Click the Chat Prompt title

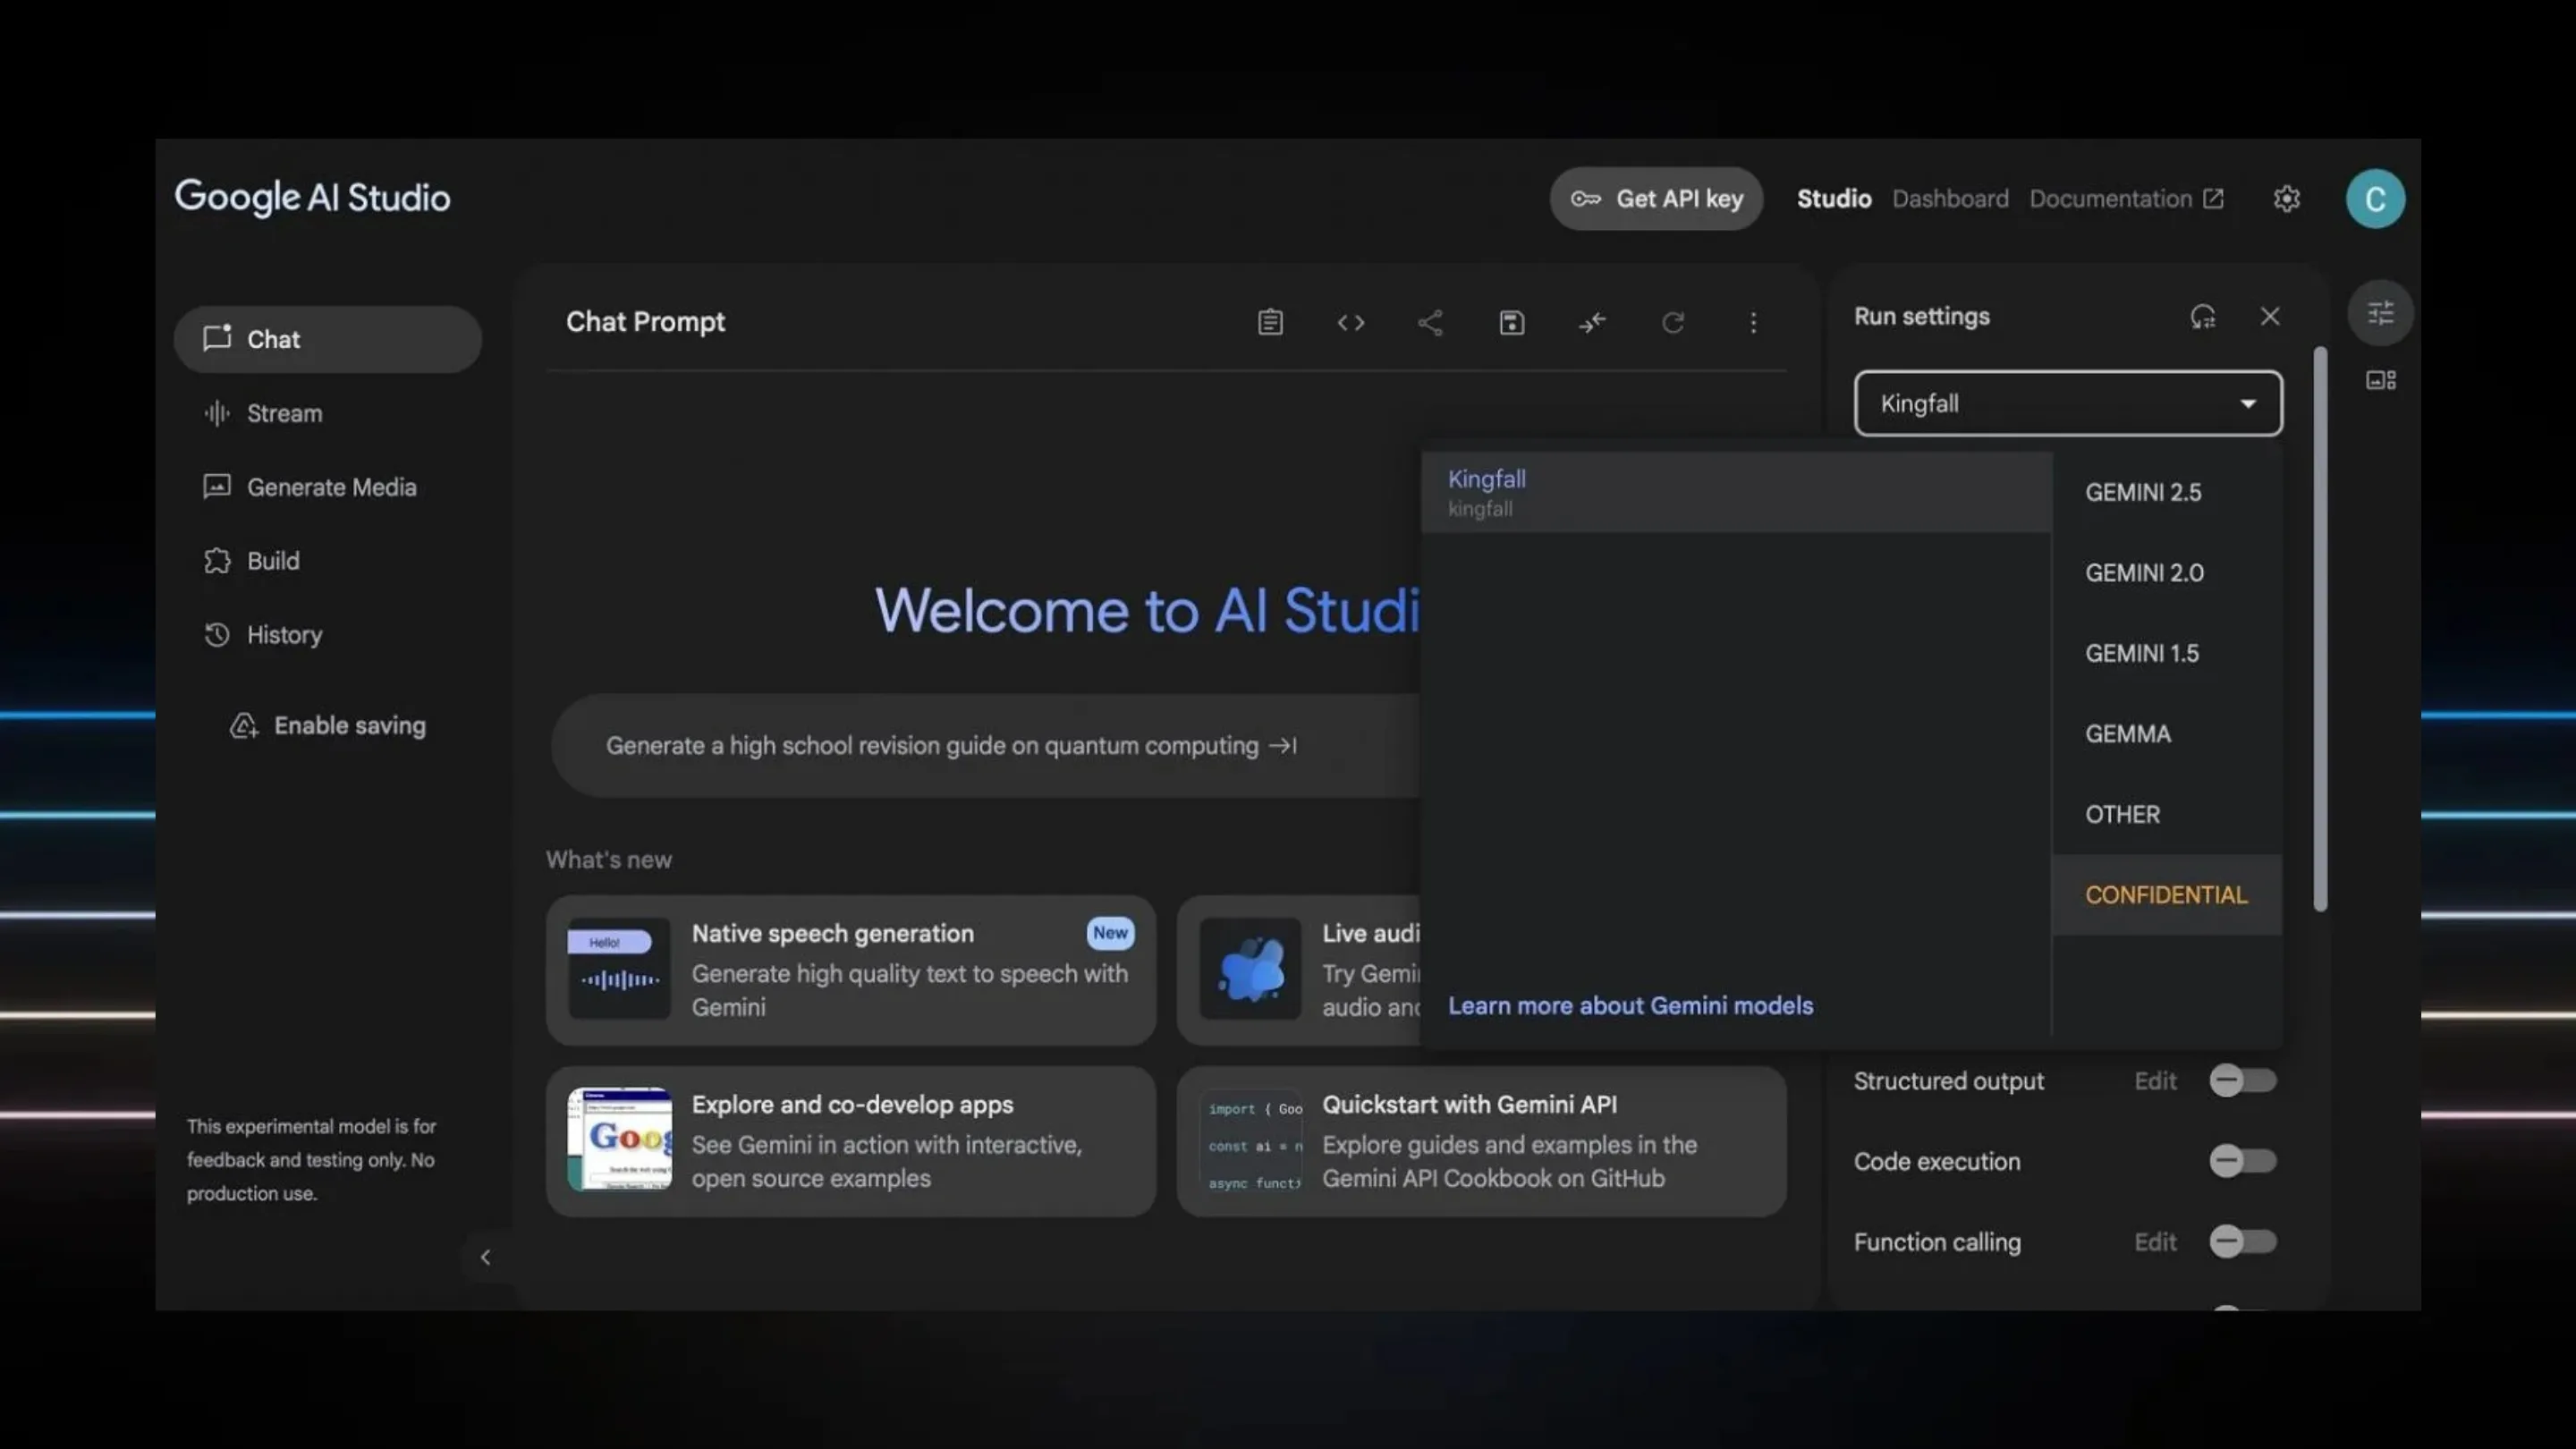(x=645, y=322)
